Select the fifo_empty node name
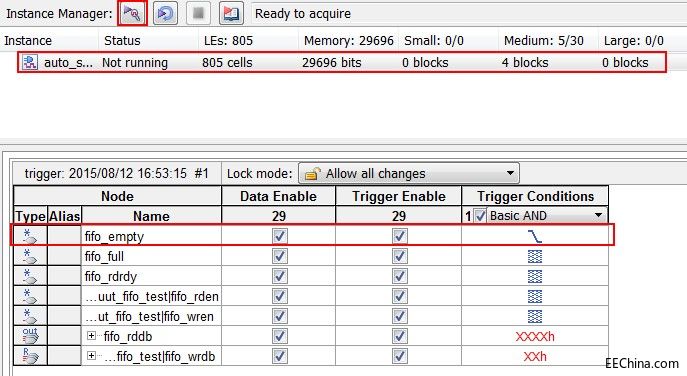Viewport: 687px width, 376px height. 114,237
